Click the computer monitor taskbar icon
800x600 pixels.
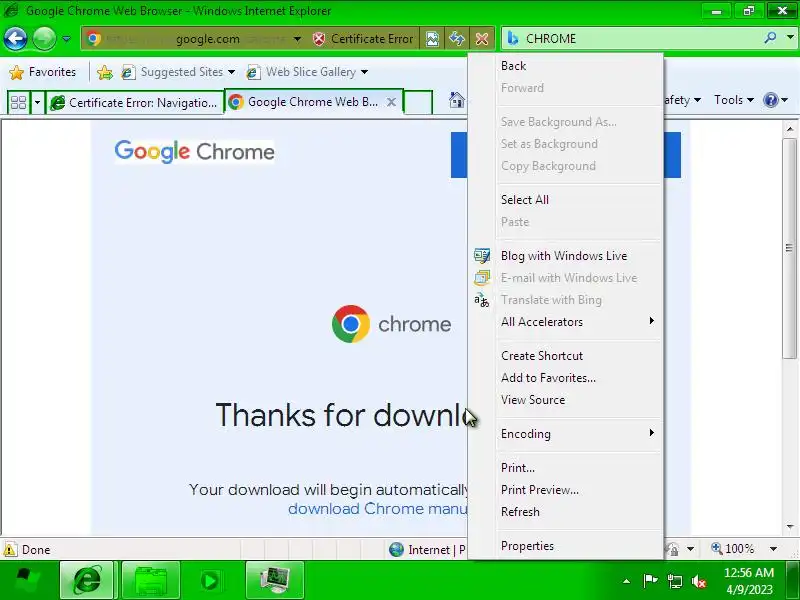pos(274,580)
